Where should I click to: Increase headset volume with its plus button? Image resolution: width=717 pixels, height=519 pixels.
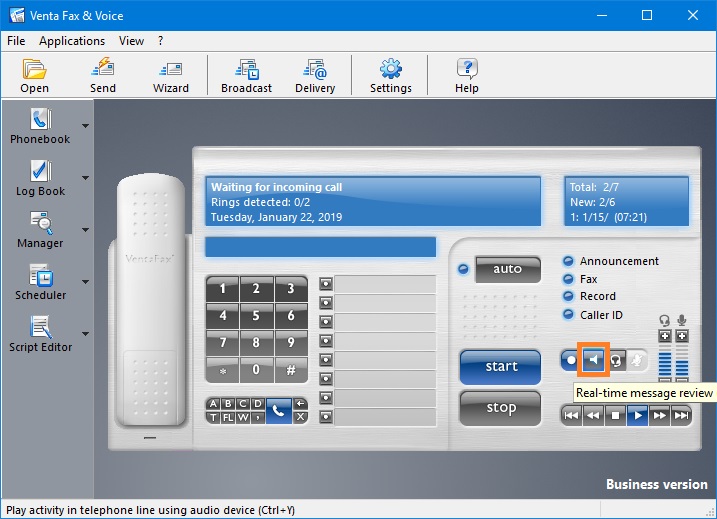665,336
